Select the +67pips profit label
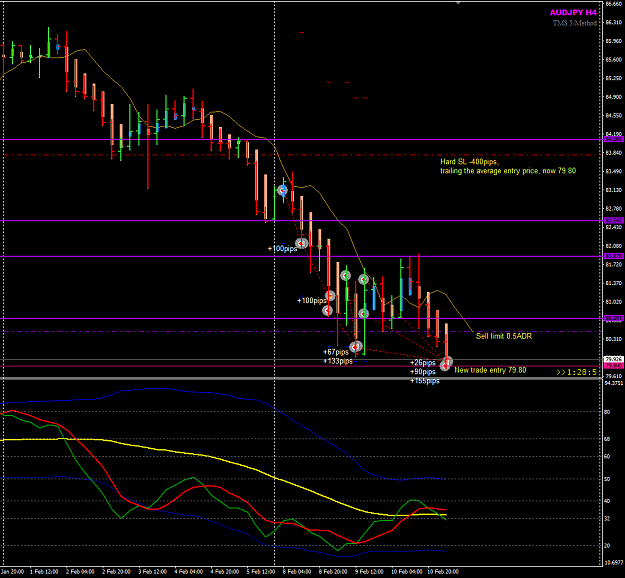Screen dimensions: 625x578 click(x=336, y=352)
